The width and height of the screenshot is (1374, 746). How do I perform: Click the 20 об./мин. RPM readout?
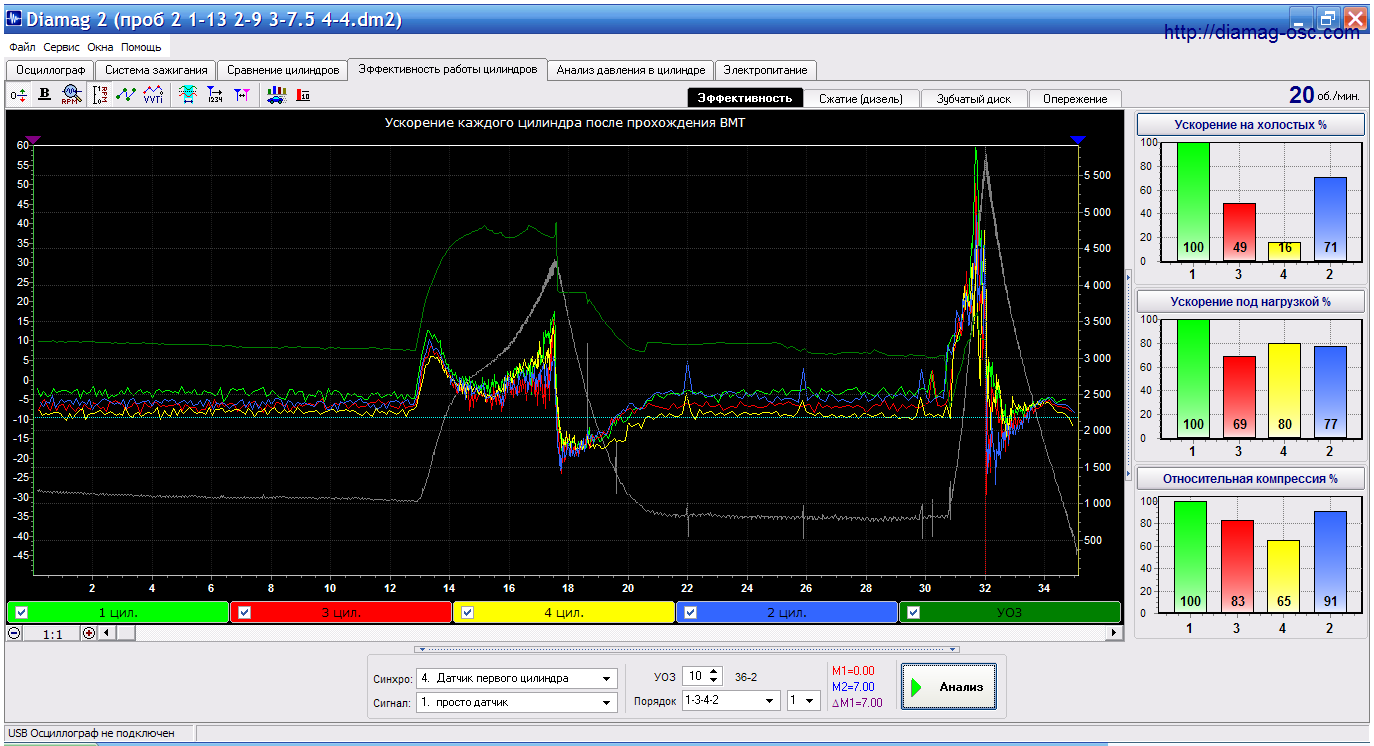(x=1324, y=95)
